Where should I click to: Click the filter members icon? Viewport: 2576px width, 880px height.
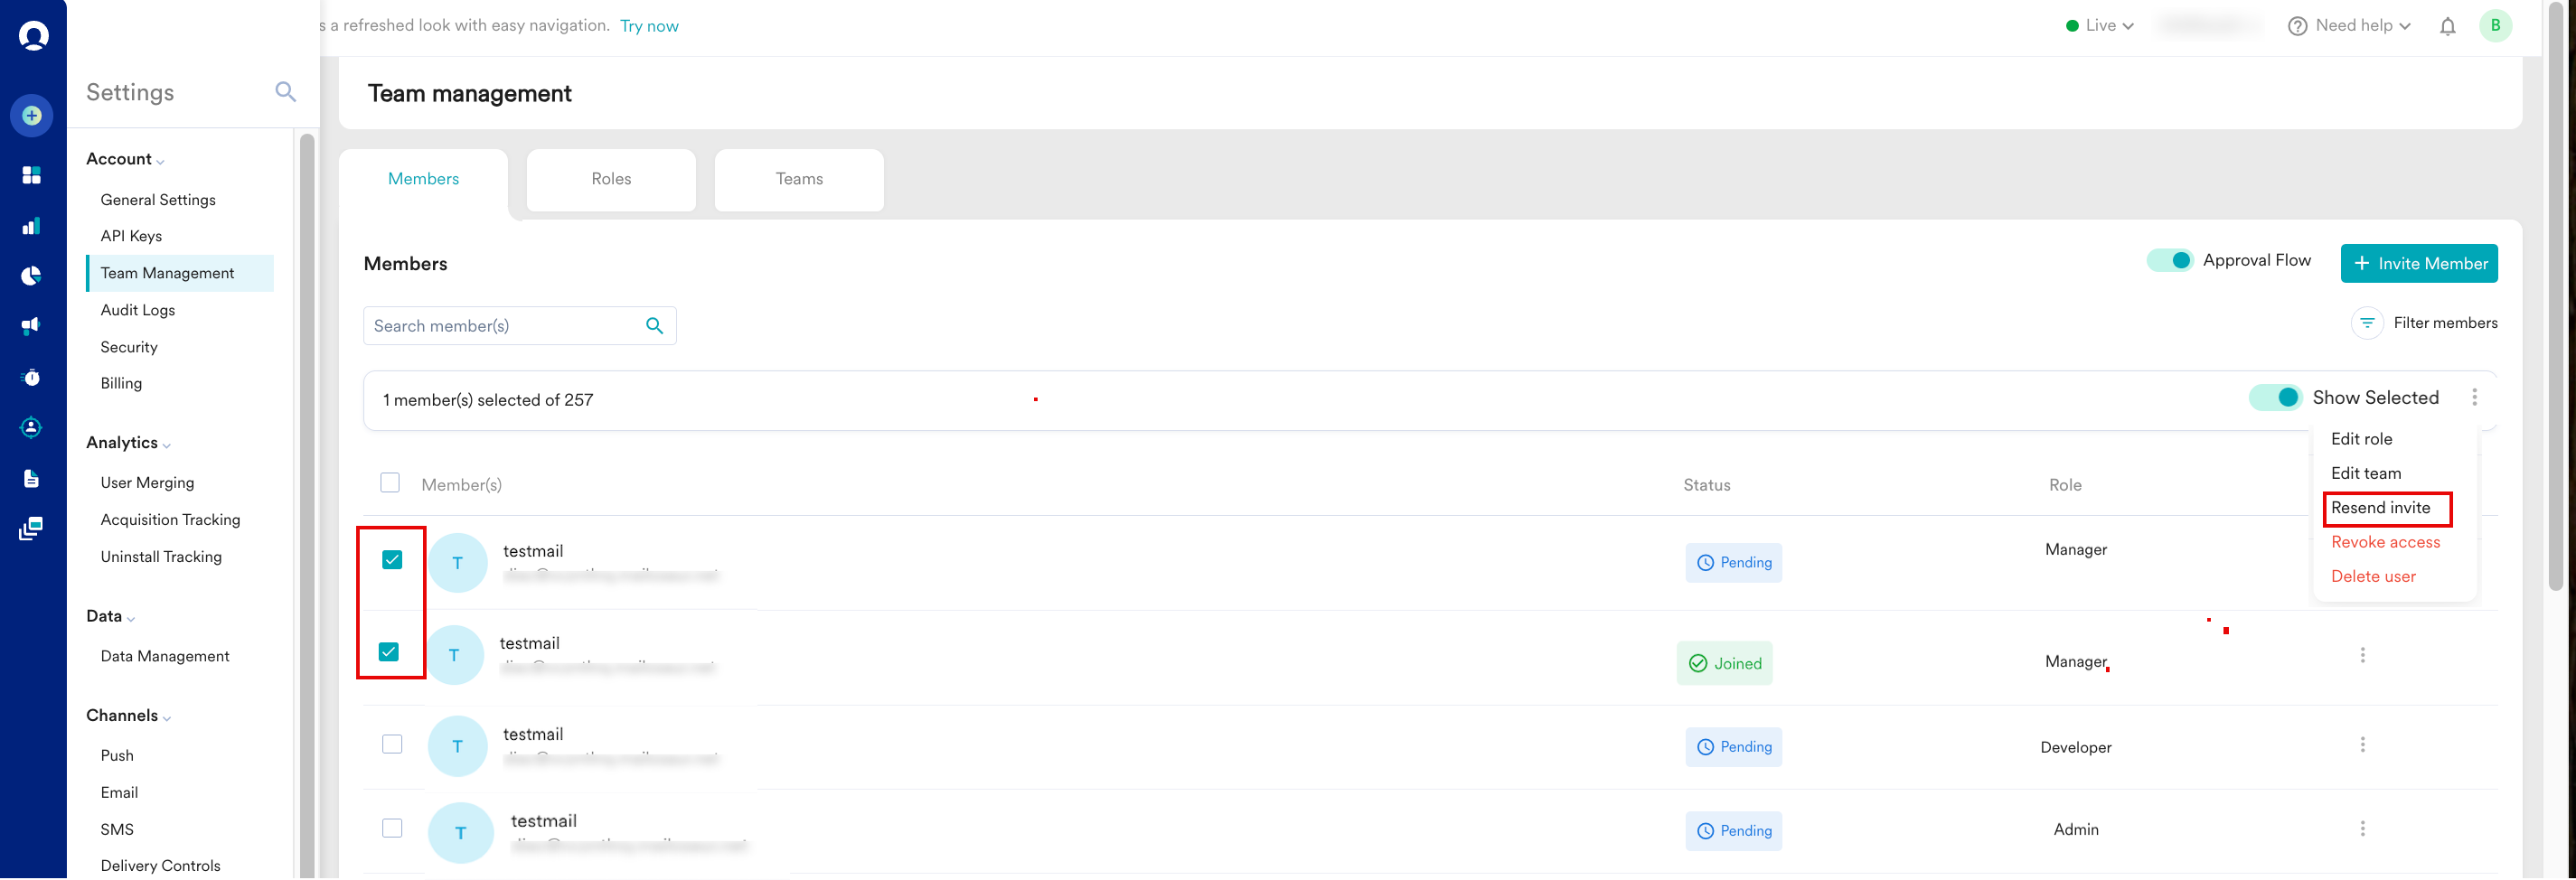coord(2366,323)
